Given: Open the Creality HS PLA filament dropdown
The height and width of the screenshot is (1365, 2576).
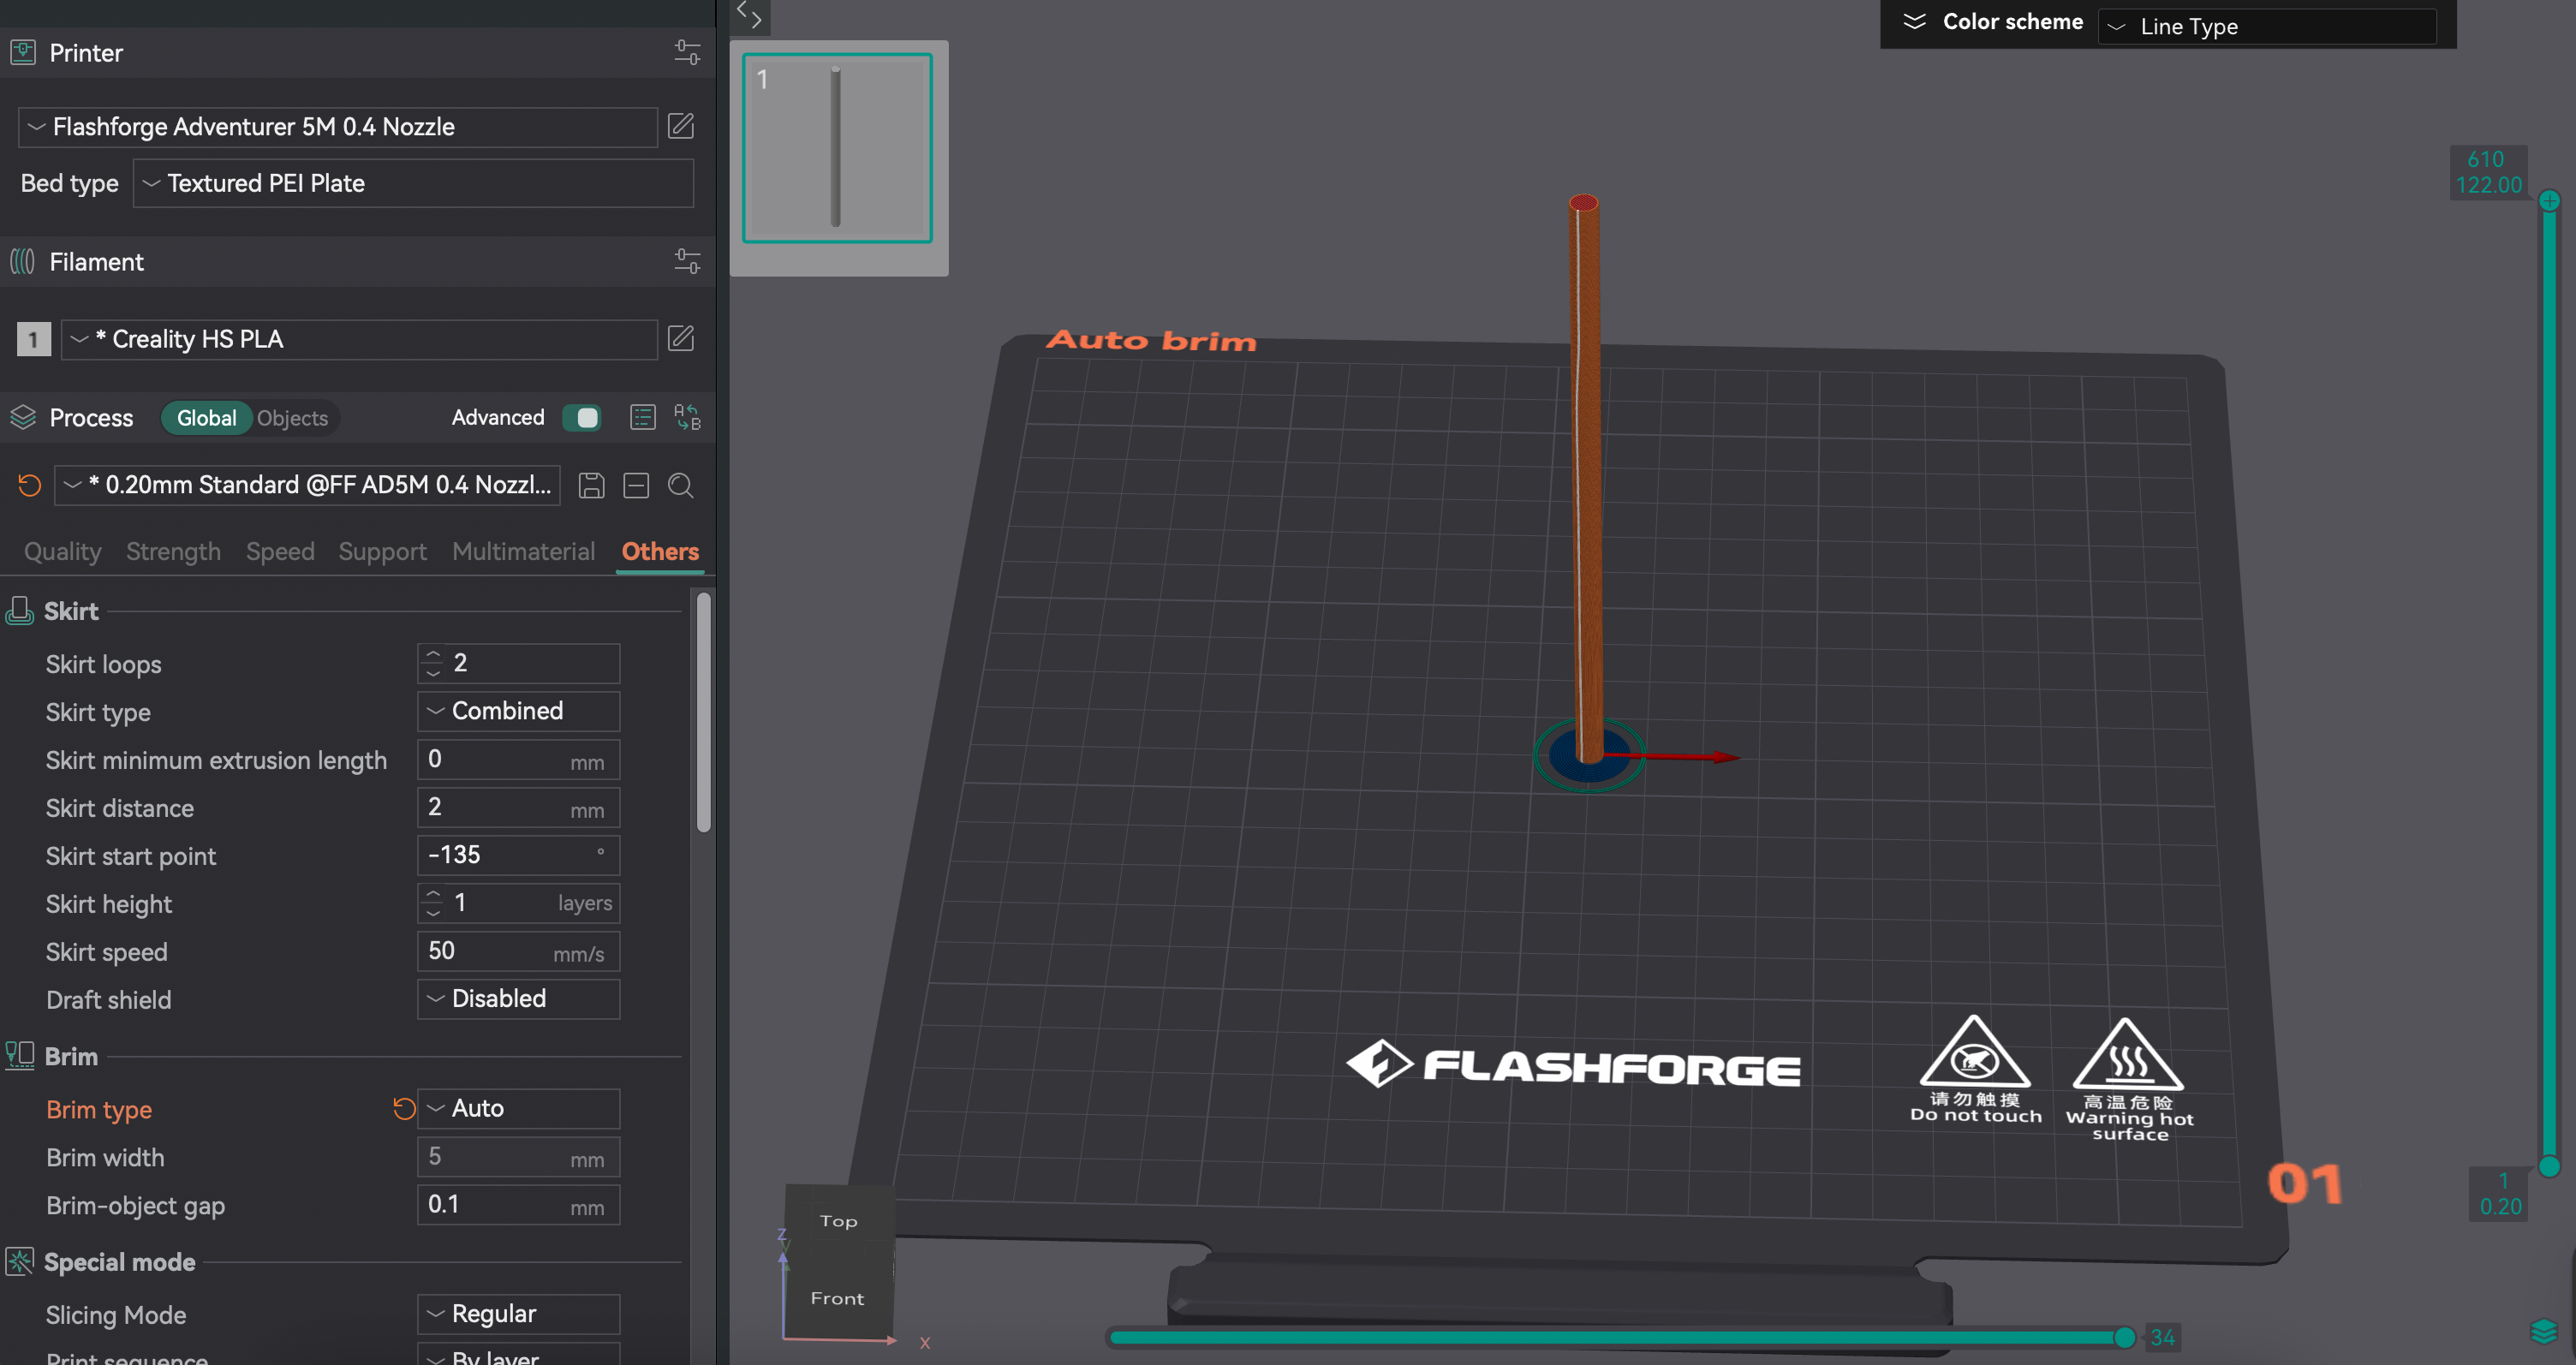Looking at the screenshot, I should (359, 339).
